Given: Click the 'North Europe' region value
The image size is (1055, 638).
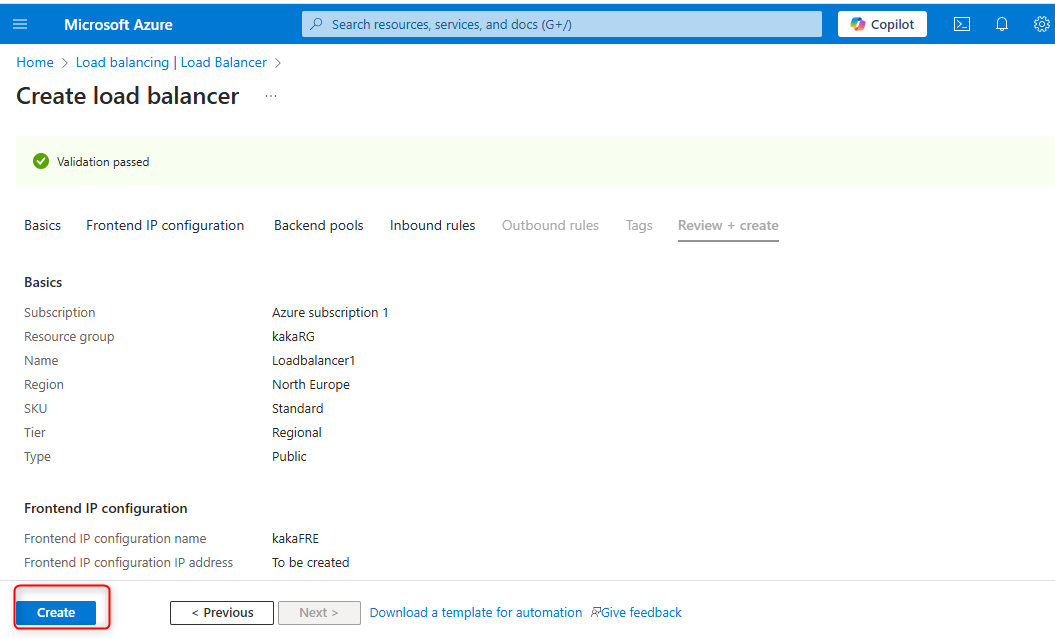Looking at the screenshot, I should click(x=311, y=385).
